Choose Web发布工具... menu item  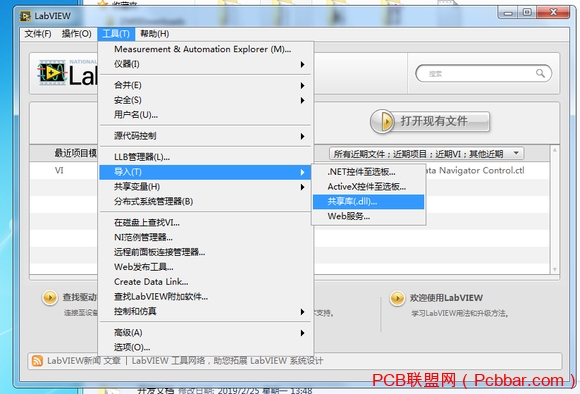(x=206, y=267)
